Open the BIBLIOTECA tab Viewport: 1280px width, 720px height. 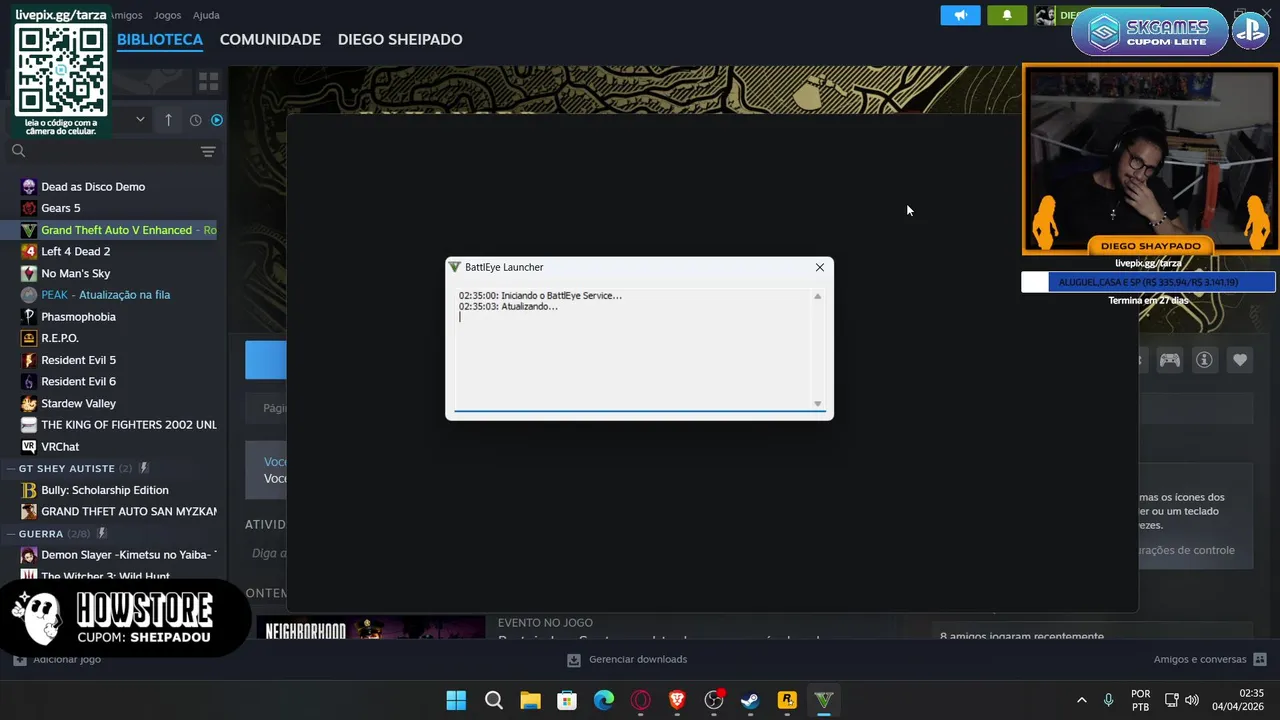click(x=160, y=39)
